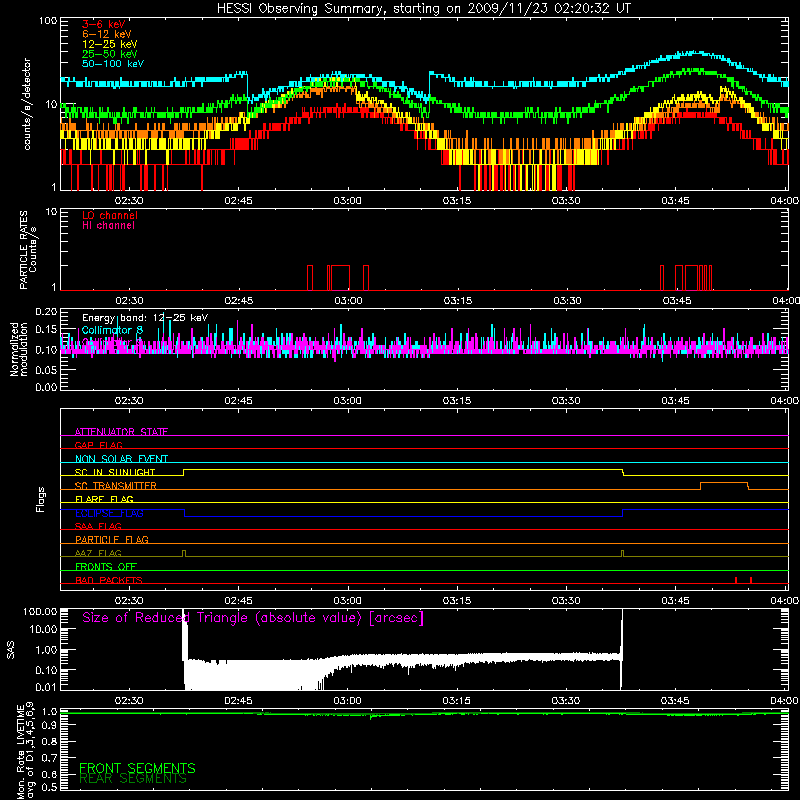This screenshot has width=800, height=800.
Task: Click the 'PARTICLE FLAG' label
Action: point(112,539)
